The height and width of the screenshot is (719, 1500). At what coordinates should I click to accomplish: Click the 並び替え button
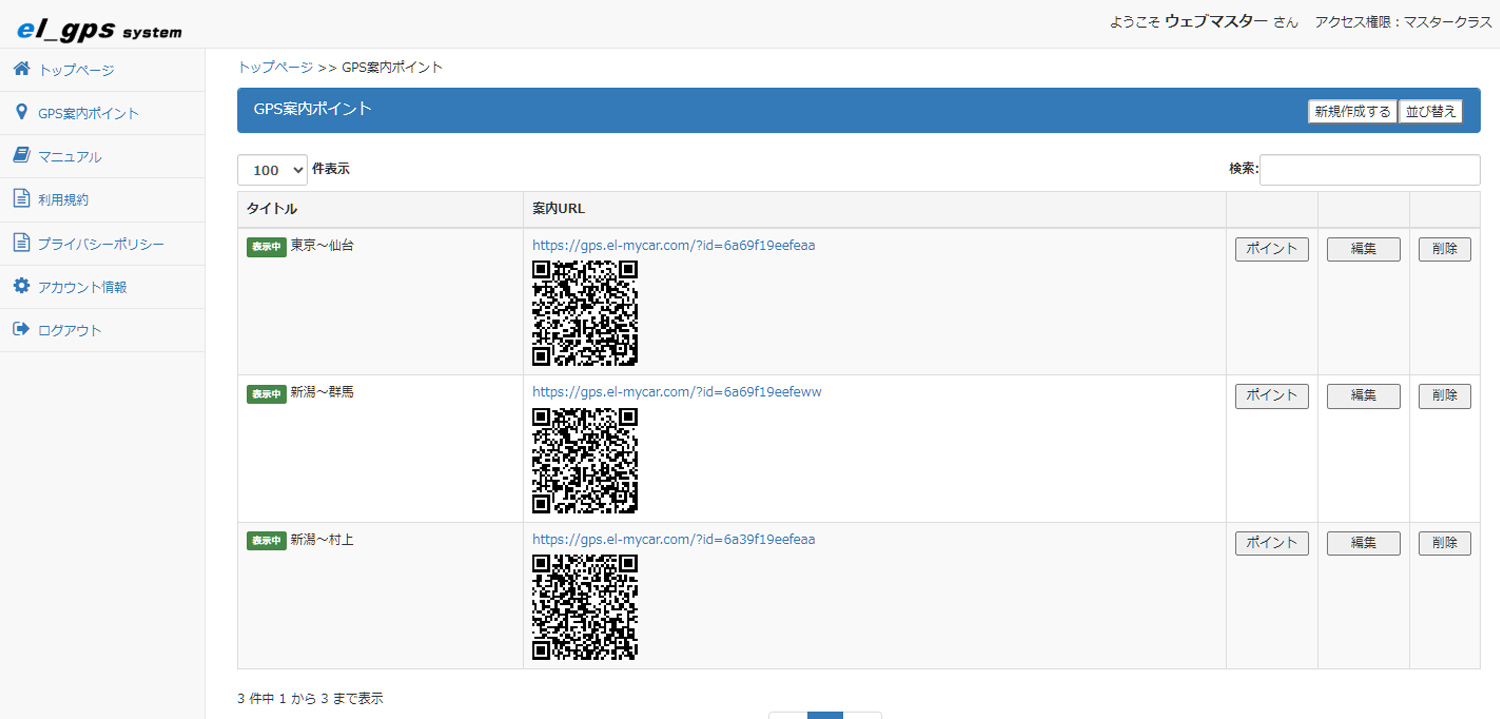point(1430,111)
